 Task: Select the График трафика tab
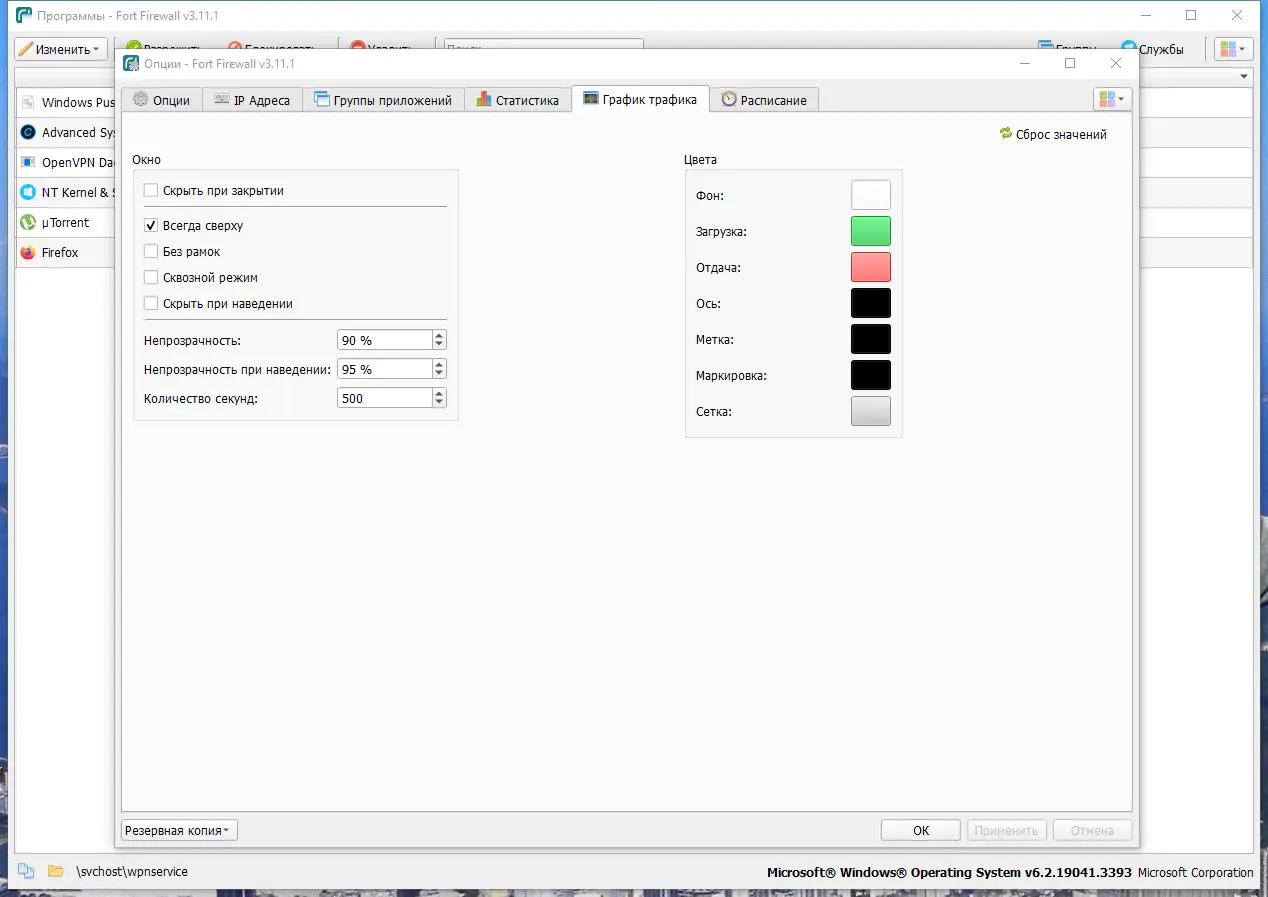pos(641,99)
